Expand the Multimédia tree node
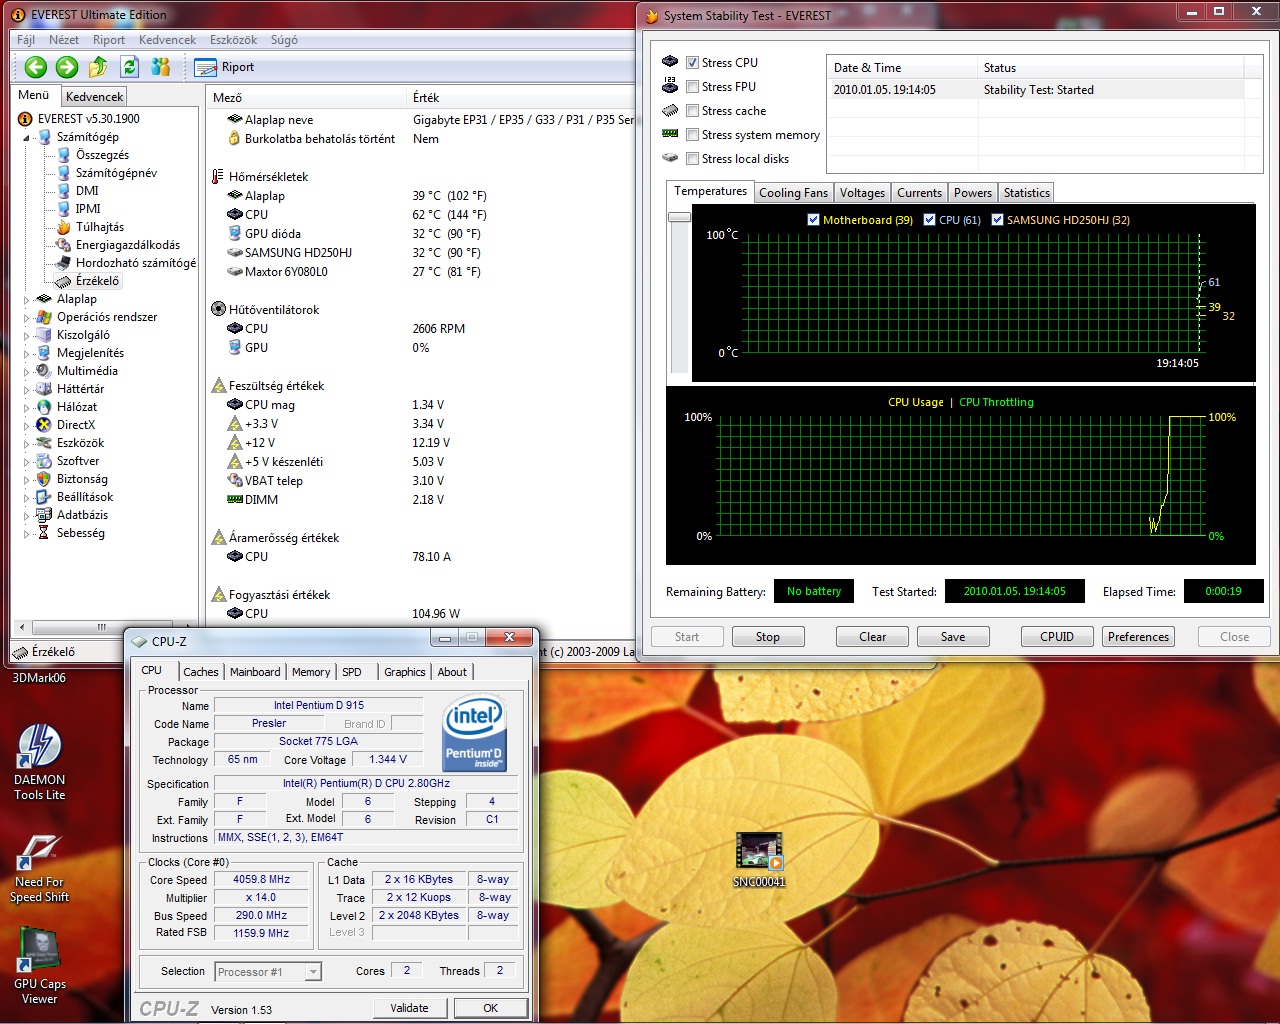Viewport: 1280px width, 1024px height. click(x=27, y=371)
